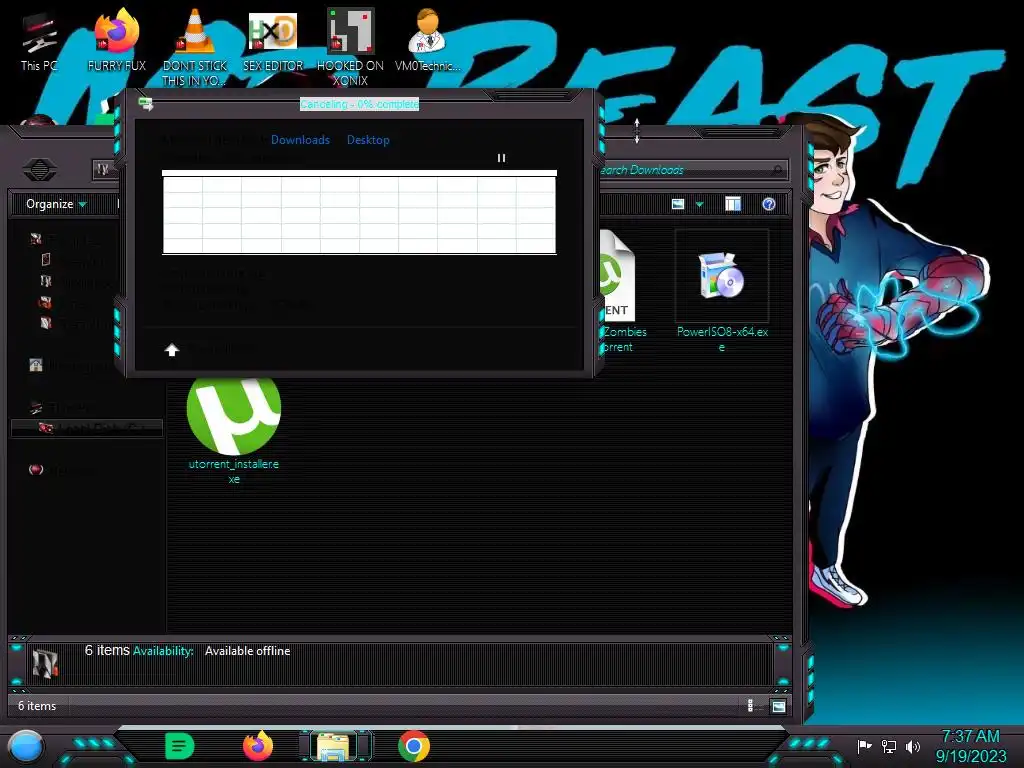The image size is (1024, 768).
Task: Switch to large icons view via status bar icon
Action: coord(778,706)
